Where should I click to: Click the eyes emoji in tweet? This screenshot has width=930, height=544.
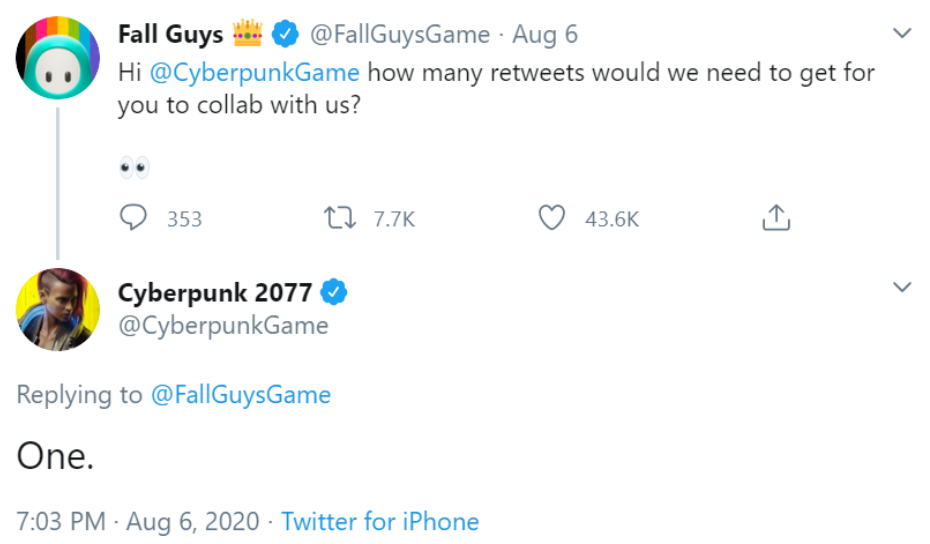134,168
